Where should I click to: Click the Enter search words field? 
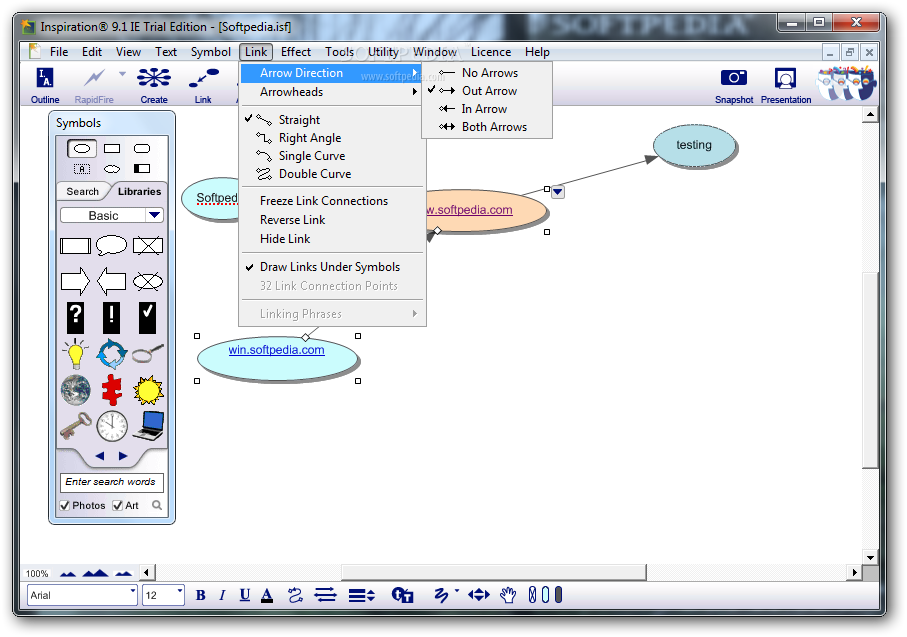coord(112,482)
